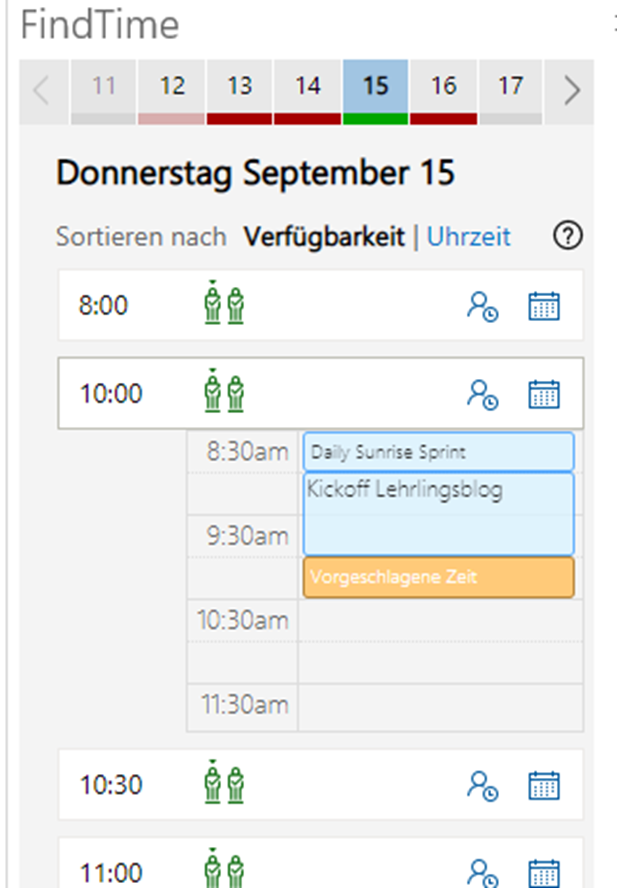Image resolution: width=617 pixels, height=888 pixels.
Task: Open attendee availability icon for 10:00 slot
Action: point(482,394)
